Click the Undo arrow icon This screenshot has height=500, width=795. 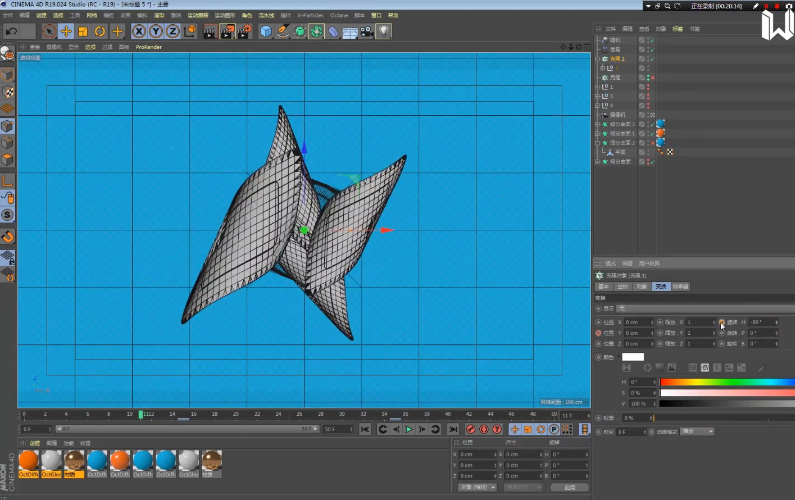pos(12,31)
